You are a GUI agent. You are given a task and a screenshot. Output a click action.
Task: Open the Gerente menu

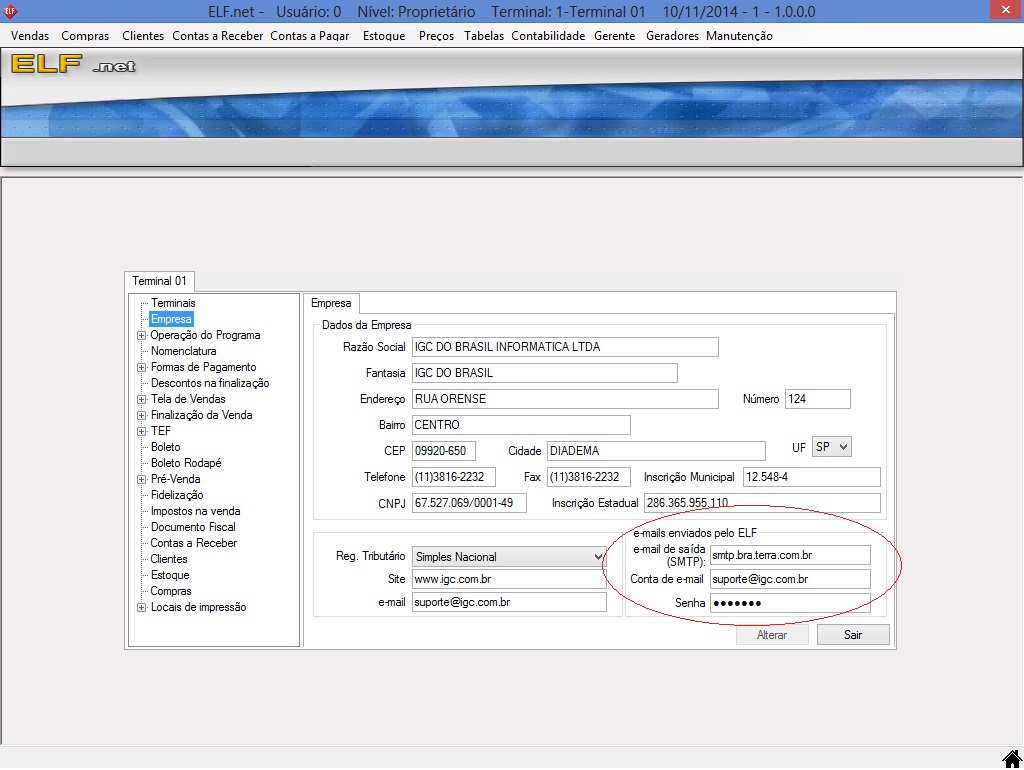tap(615, 36)
